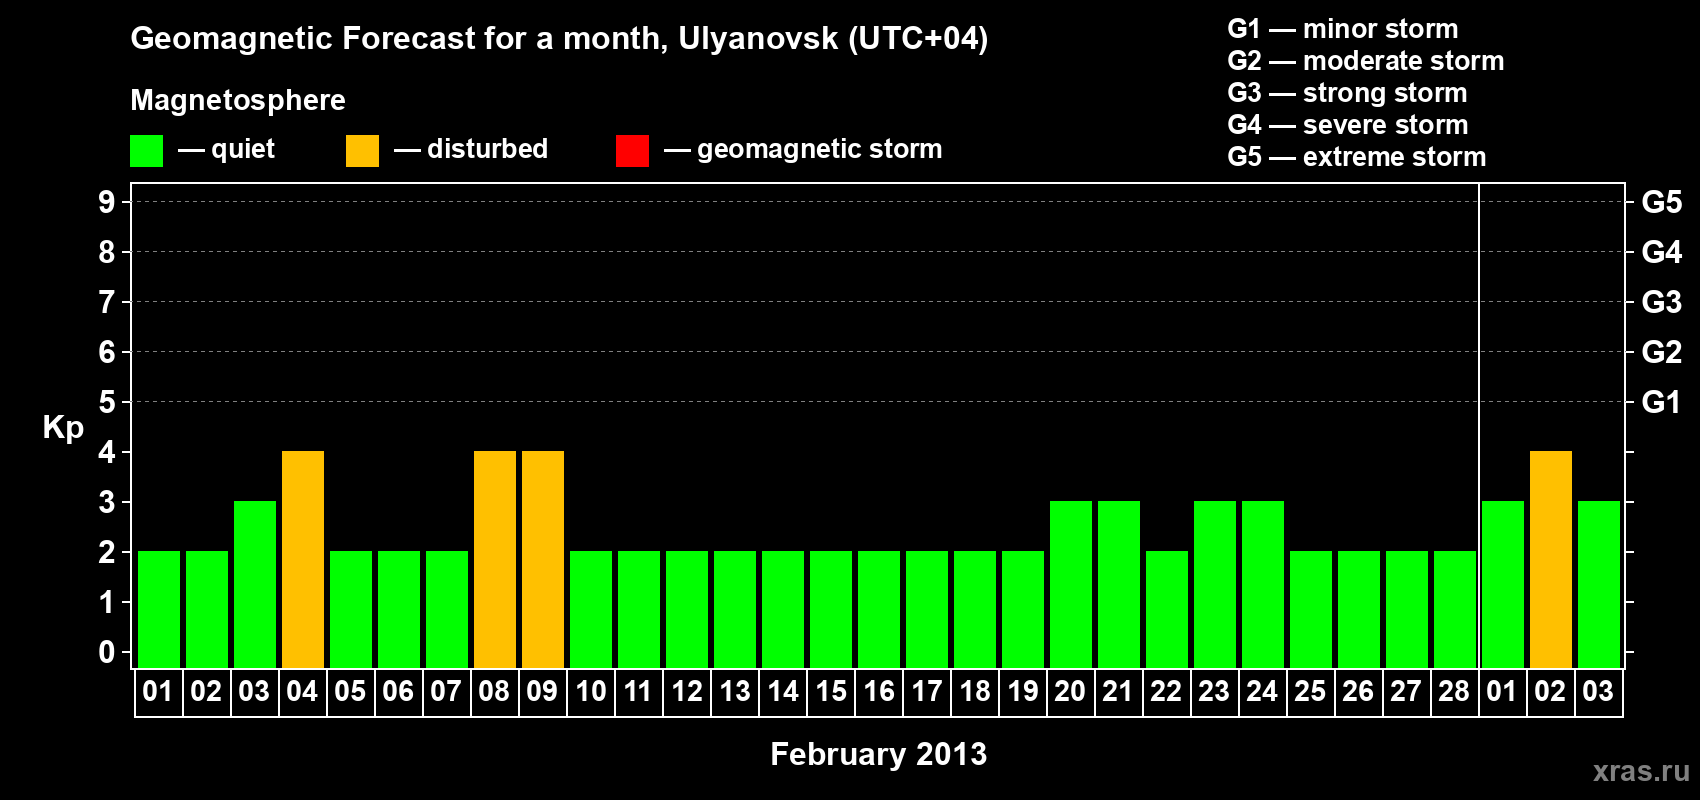Click the 'G3' label on right axis
Screen dimensions: 1700x800
[1662, 302]
